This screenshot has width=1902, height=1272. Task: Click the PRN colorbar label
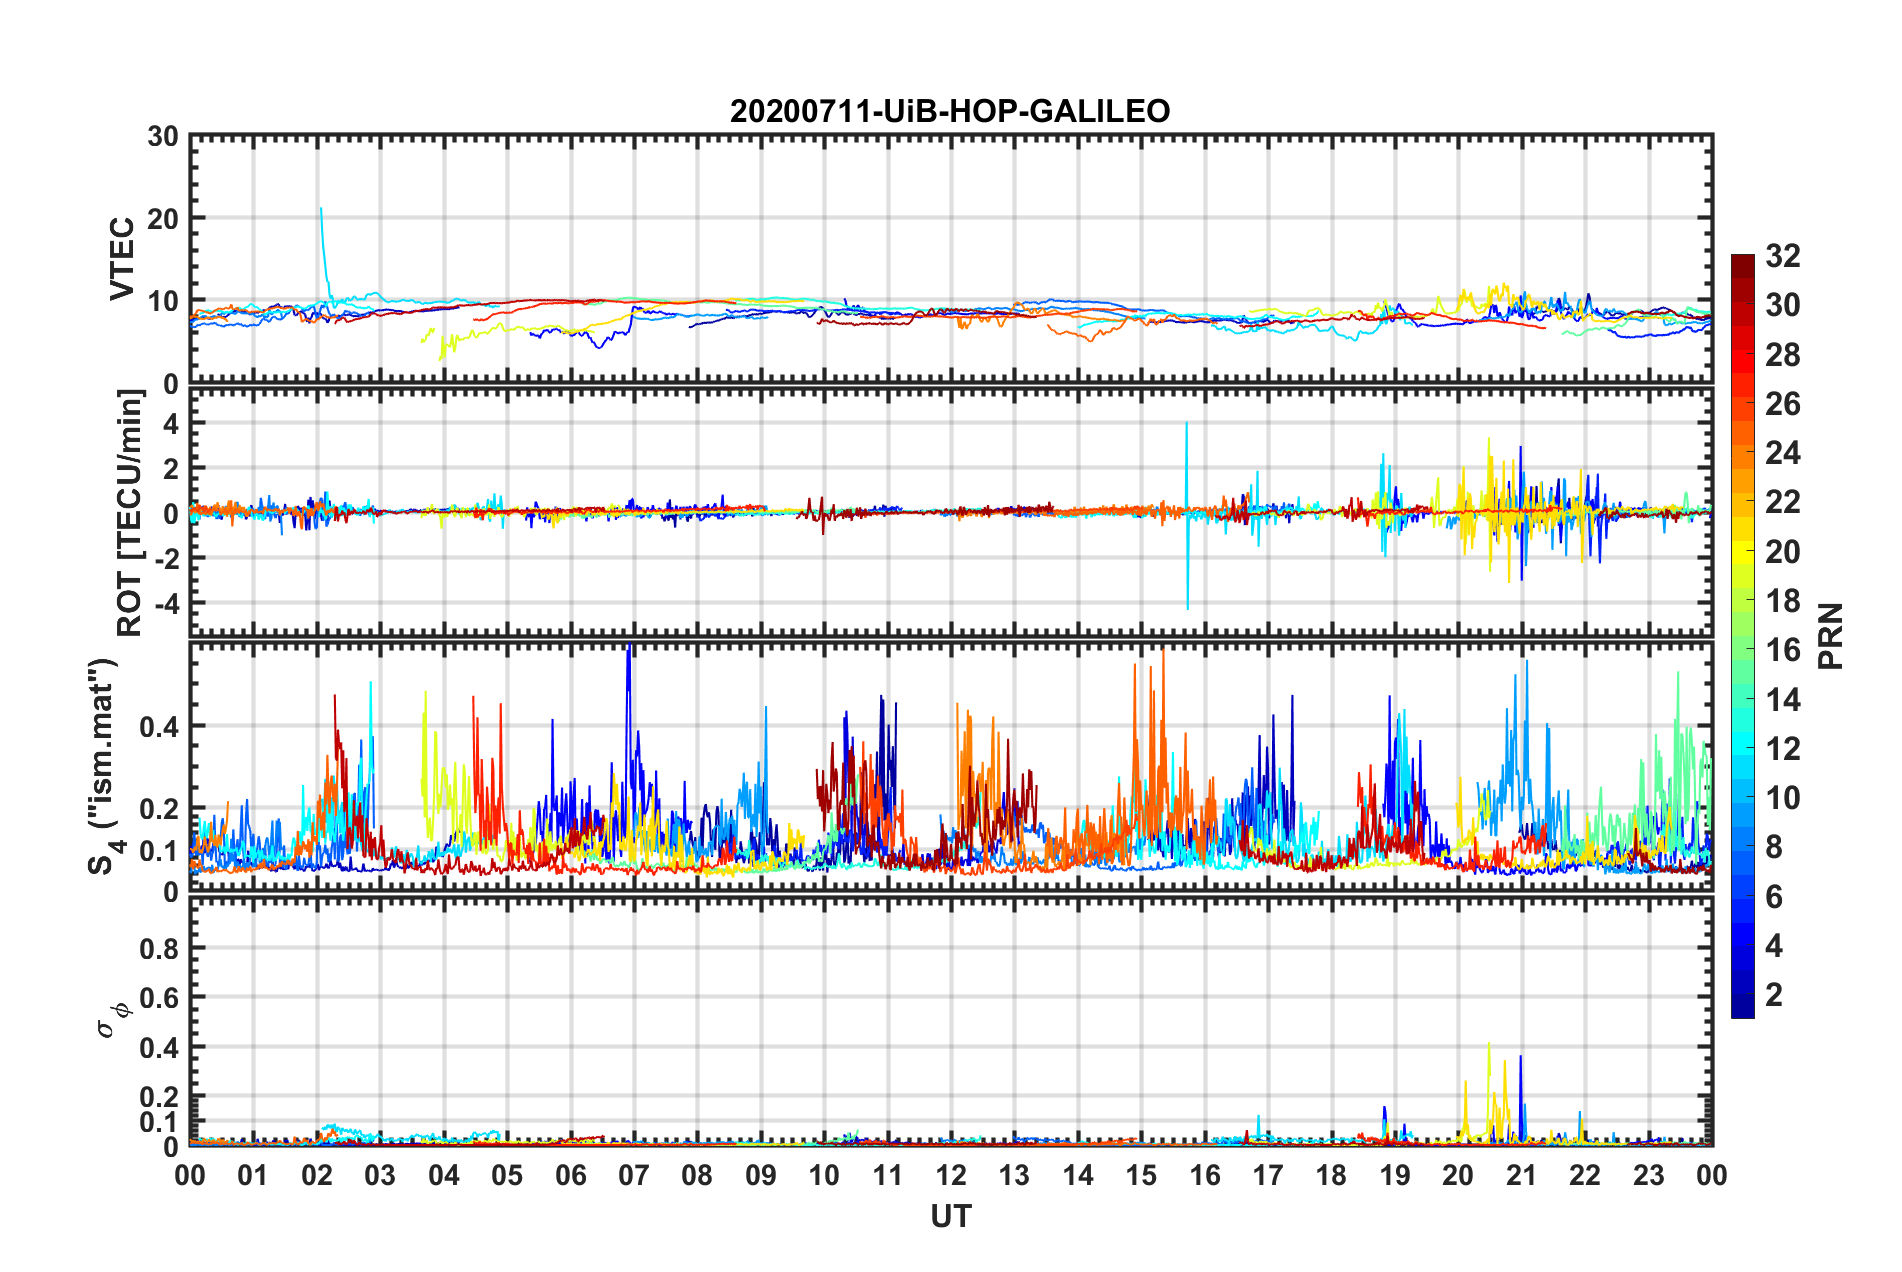tap(1831, 636)
